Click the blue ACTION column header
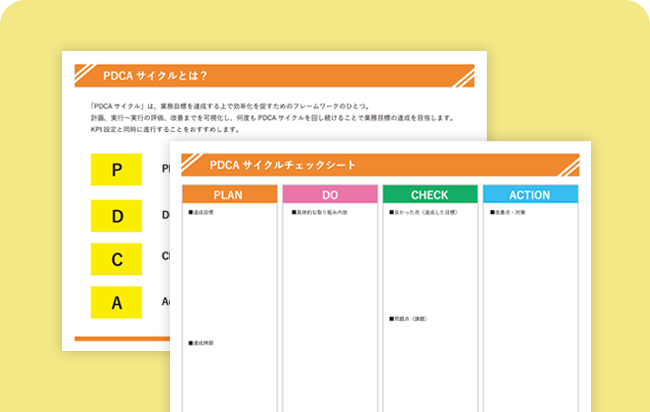 pos(529,194)
